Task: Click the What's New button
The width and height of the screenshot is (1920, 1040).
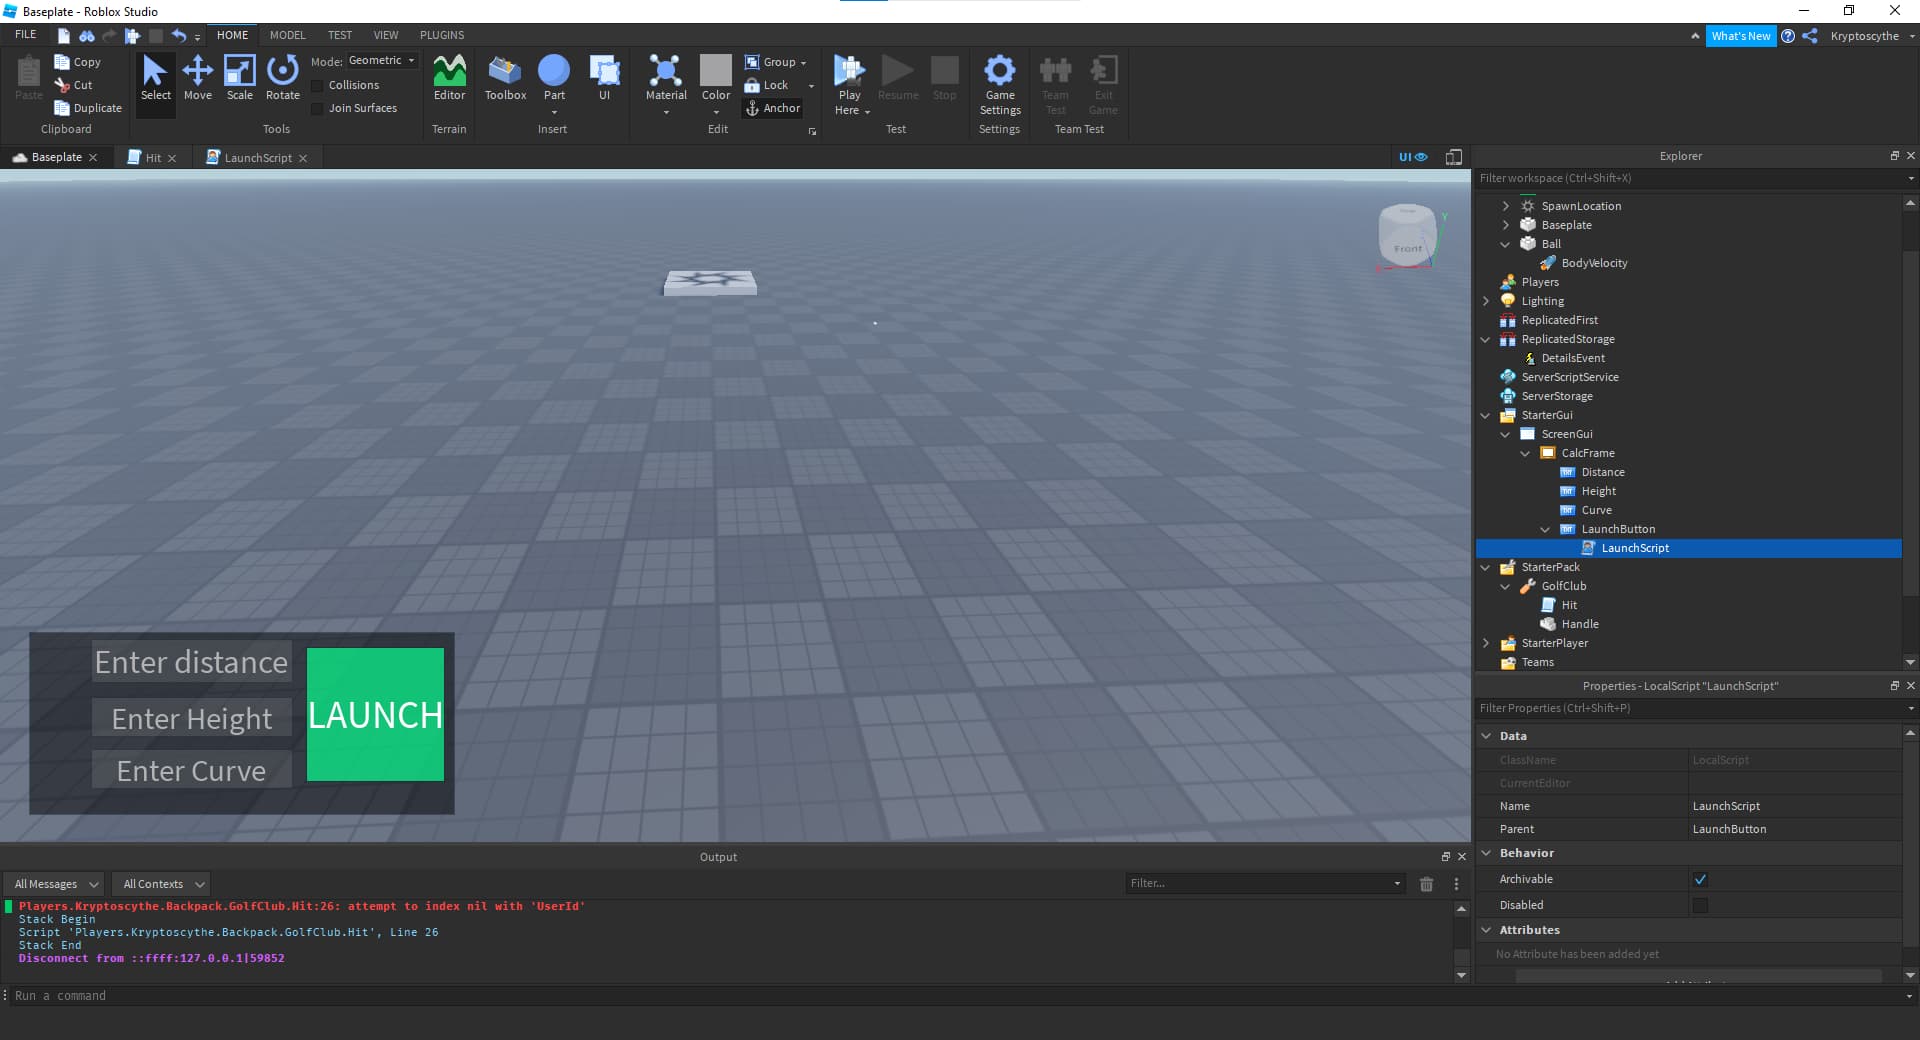Action: (1740, 36)
